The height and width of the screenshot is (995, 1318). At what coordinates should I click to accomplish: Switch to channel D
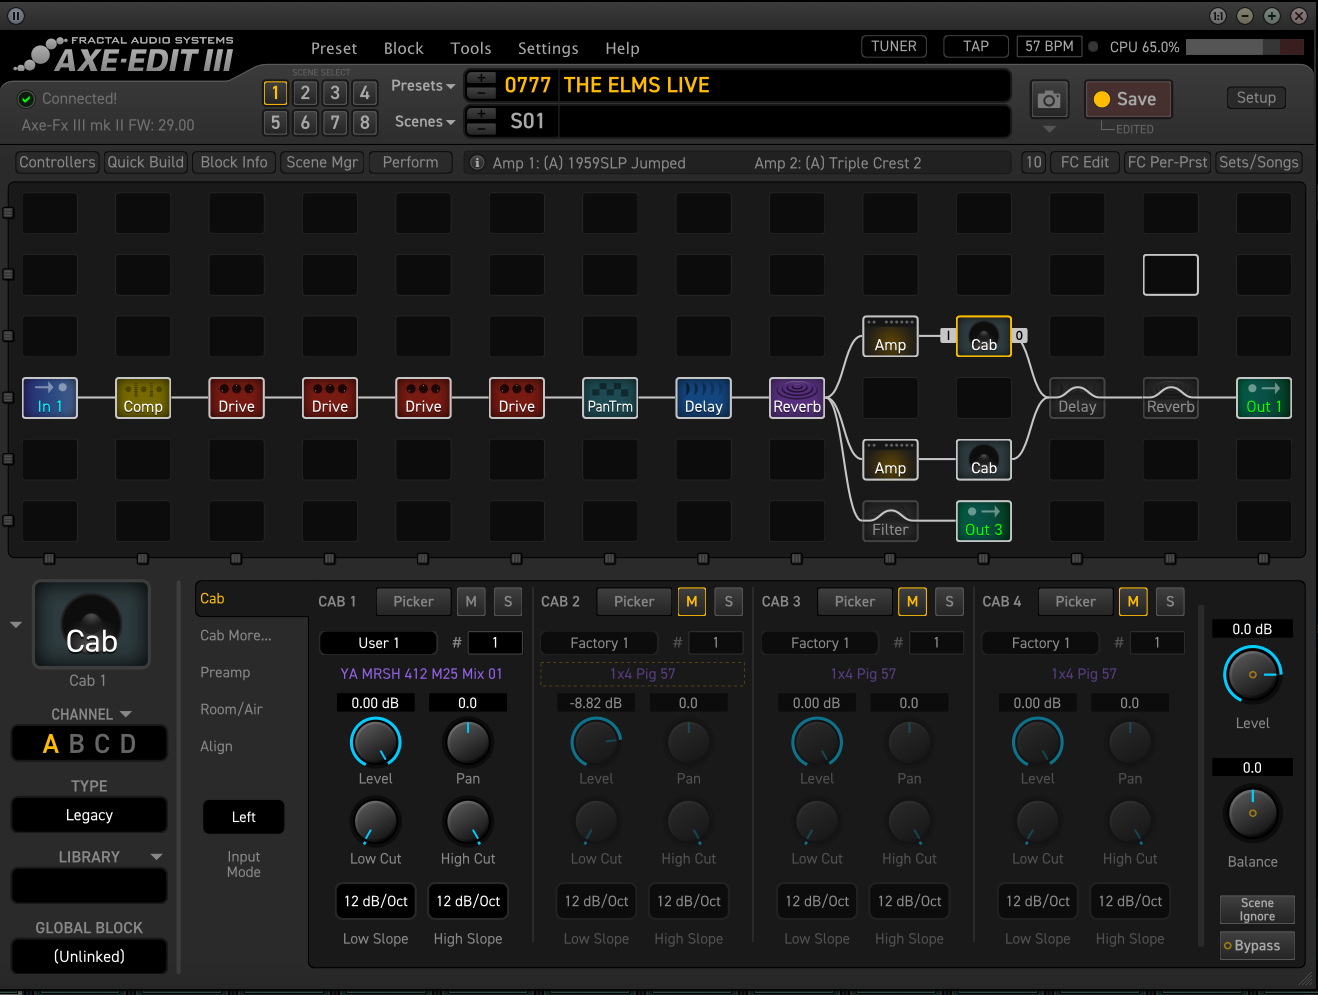(128, 744)
